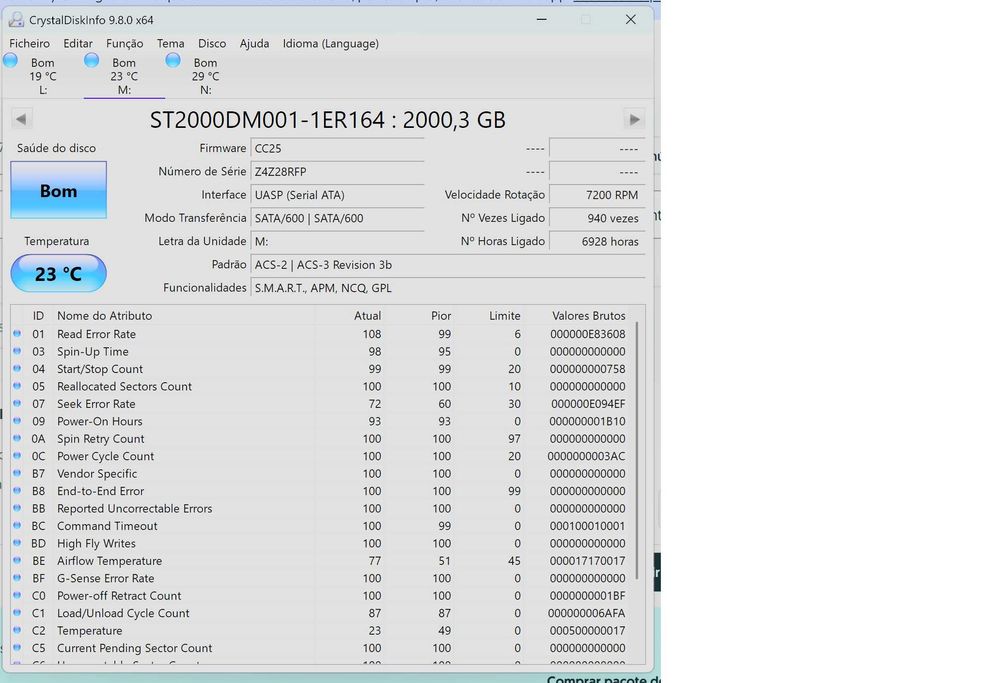This screenshot has height=683, width=1000.
Task: Click the Atual column header
Action: (x=367, y=316)
